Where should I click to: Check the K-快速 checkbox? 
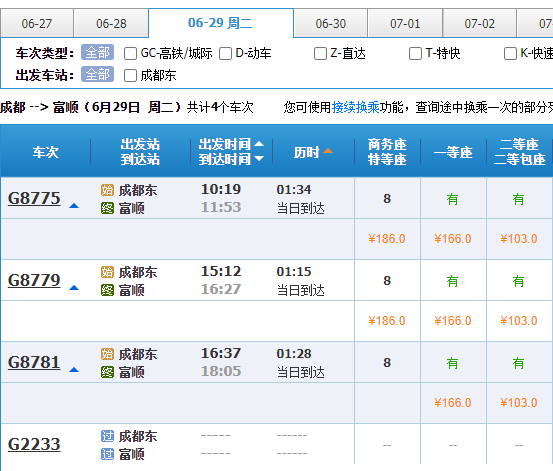[x=510, y=54]
